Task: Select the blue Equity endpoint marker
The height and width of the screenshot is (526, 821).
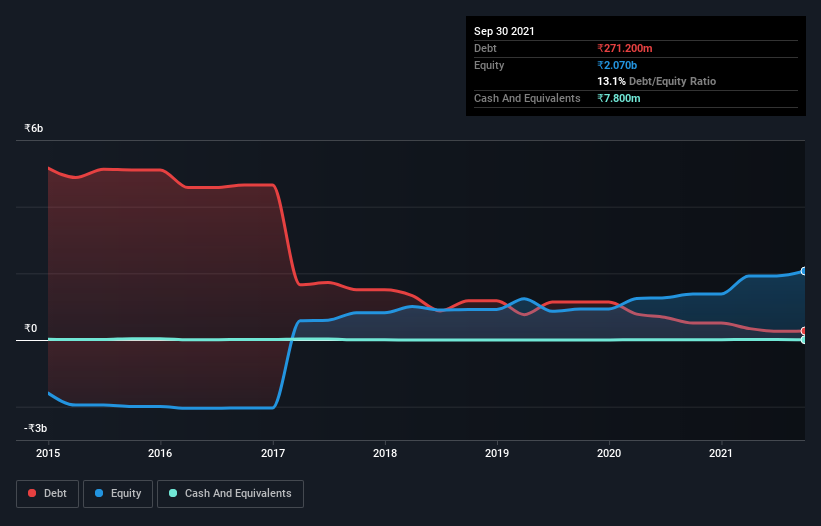Action: coord(804,271)
